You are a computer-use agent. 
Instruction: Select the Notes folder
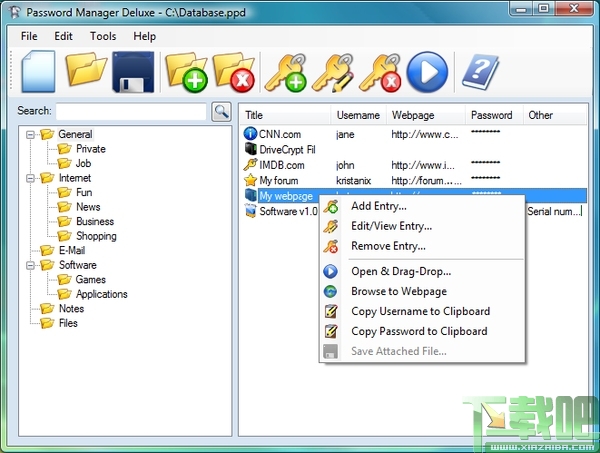71,309
